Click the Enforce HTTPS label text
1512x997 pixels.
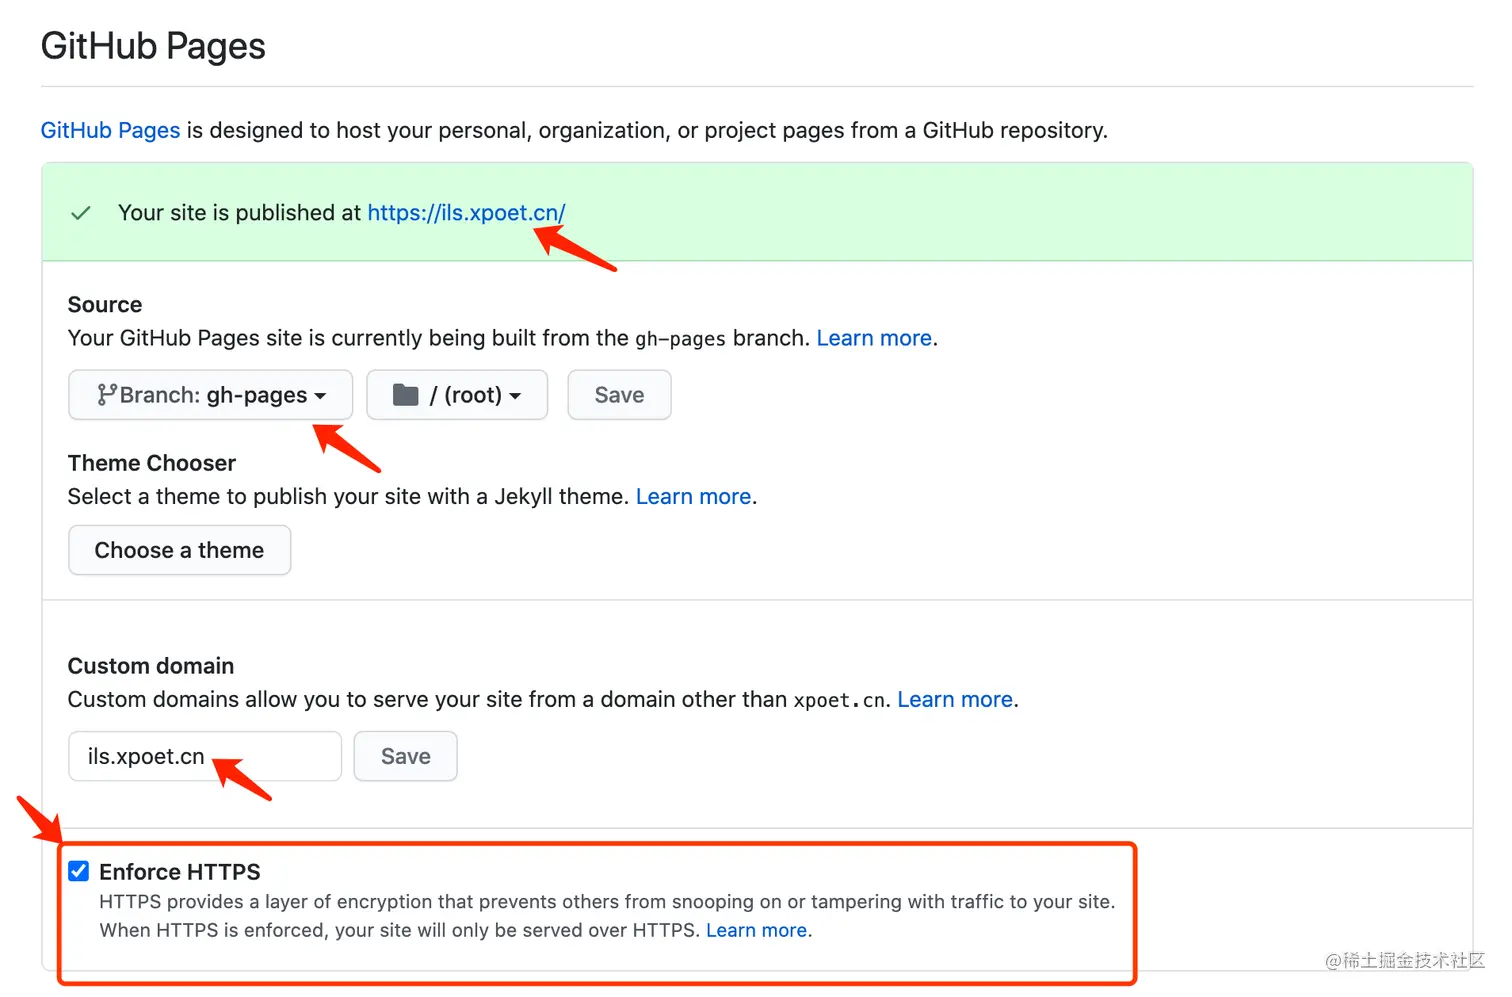[180, 872]
